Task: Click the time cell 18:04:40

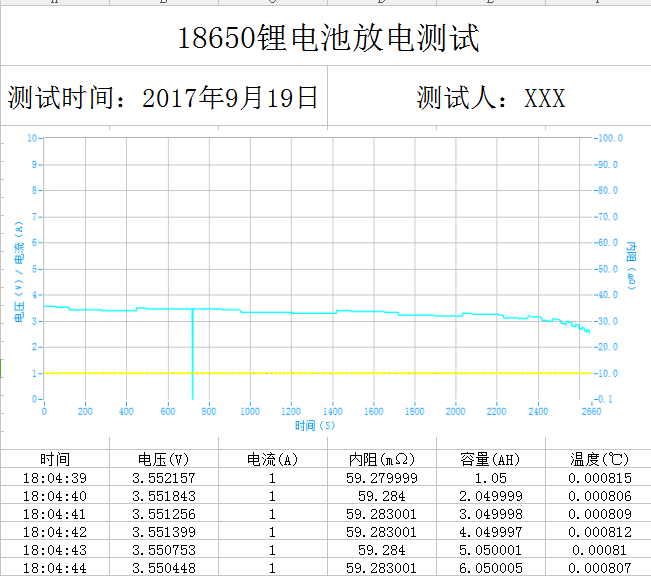Action: coord(55,495)
